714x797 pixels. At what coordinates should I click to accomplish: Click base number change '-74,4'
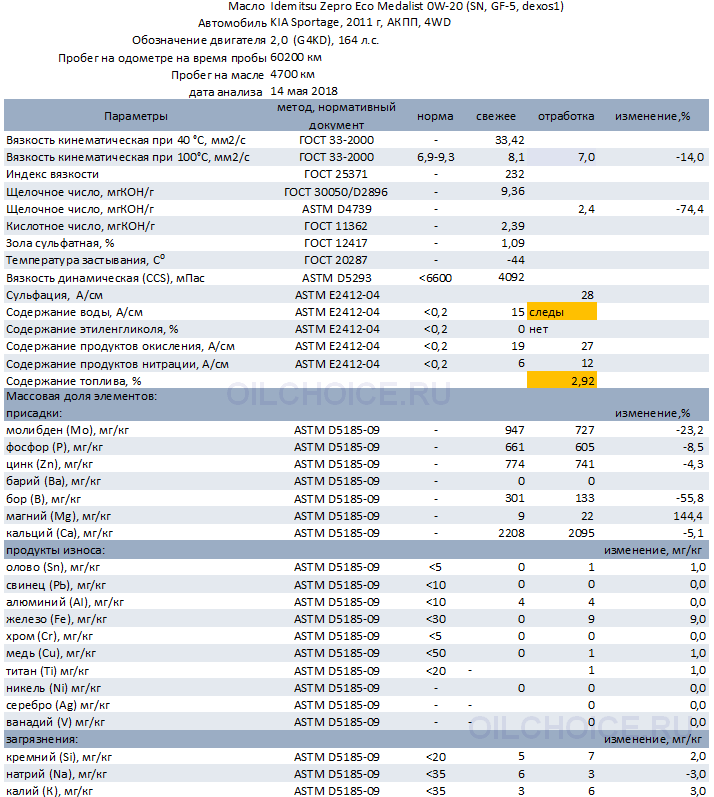click(x=690, y=209)
